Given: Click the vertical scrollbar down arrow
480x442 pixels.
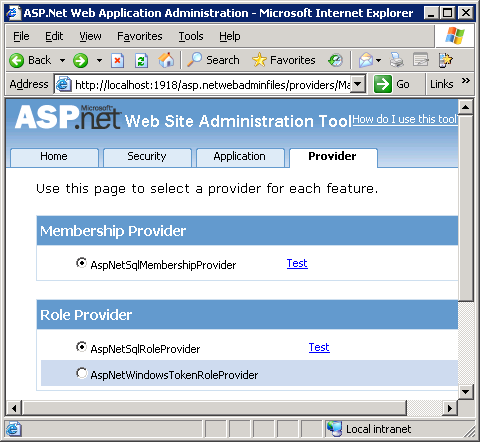Looking at the screenshot, I should pos(465,392).
